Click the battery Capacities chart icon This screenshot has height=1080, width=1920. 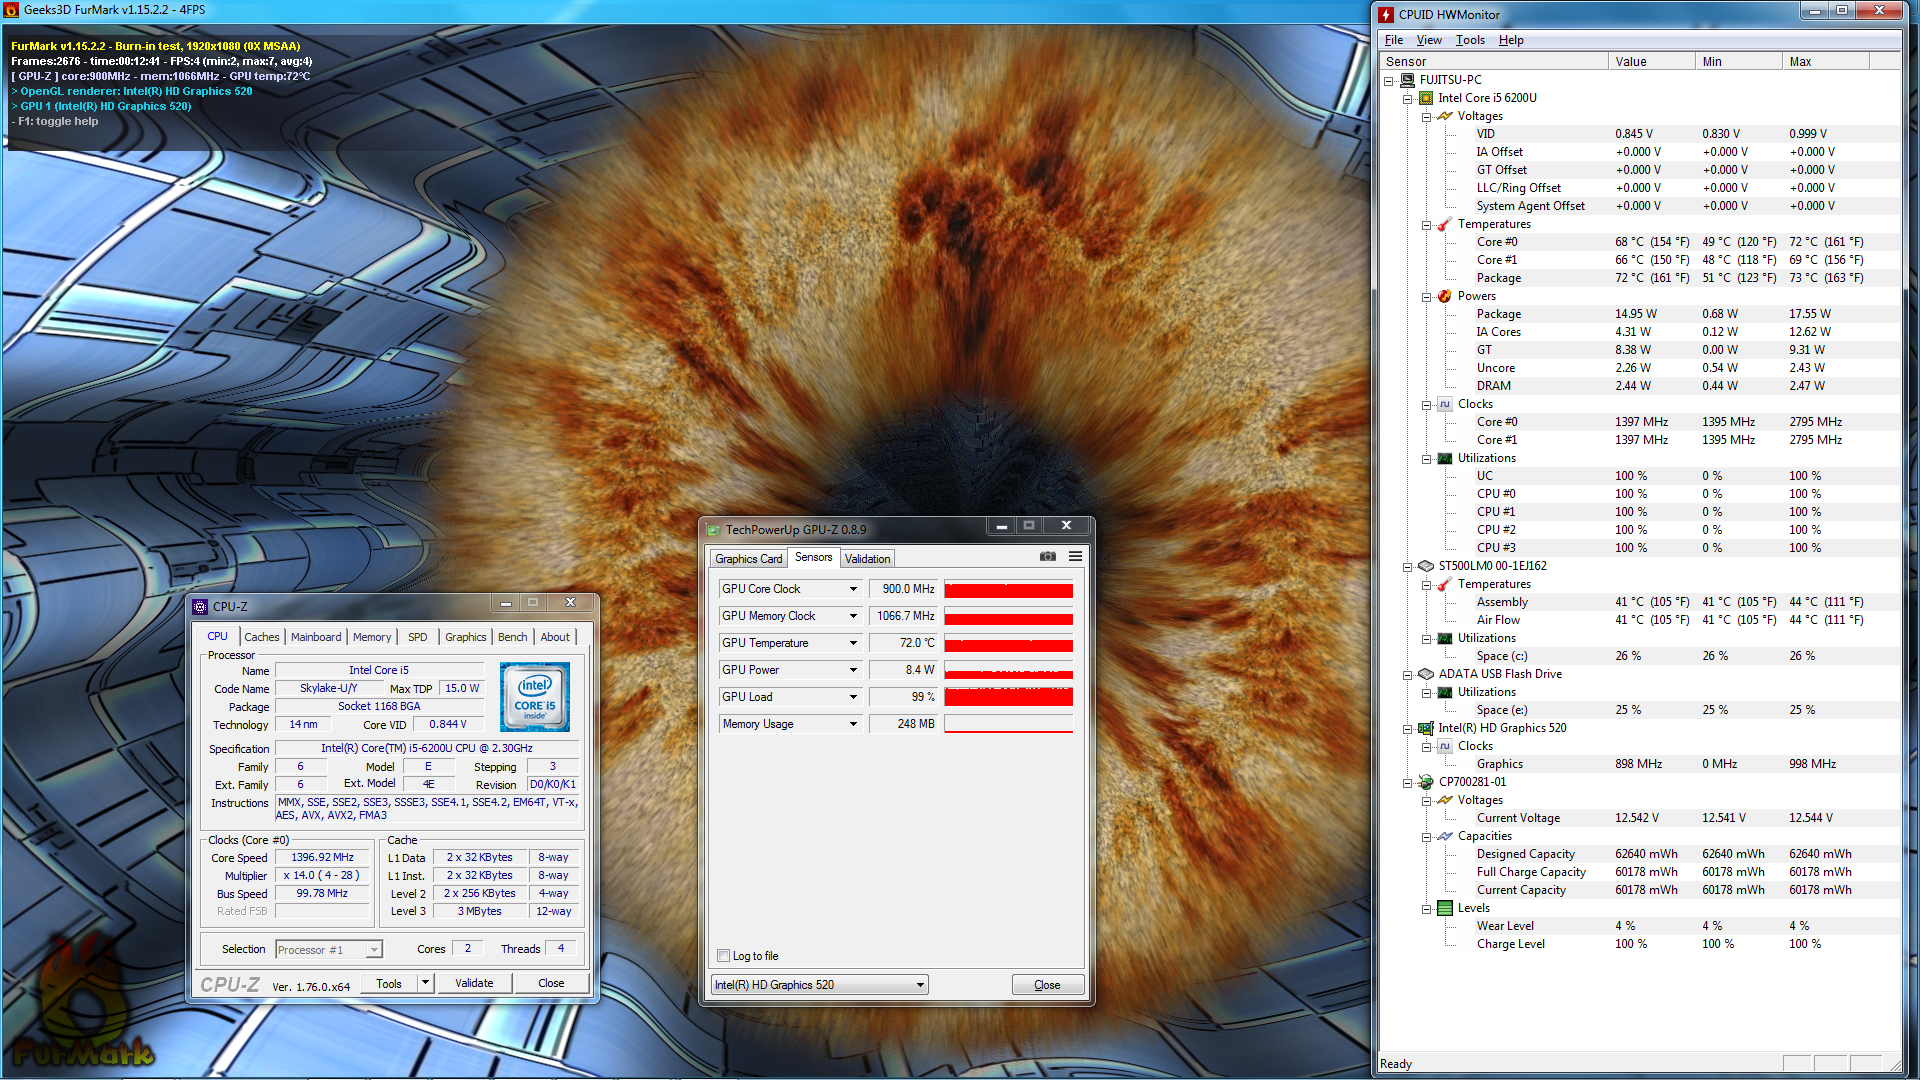pyautogui.click(x=1445, y=836)
